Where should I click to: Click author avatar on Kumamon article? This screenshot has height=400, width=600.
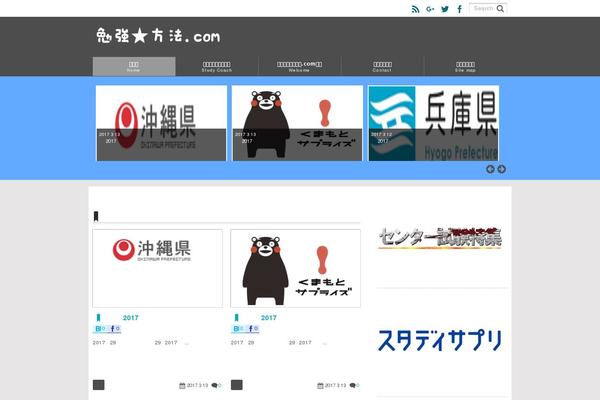click(x=237, y=385)
